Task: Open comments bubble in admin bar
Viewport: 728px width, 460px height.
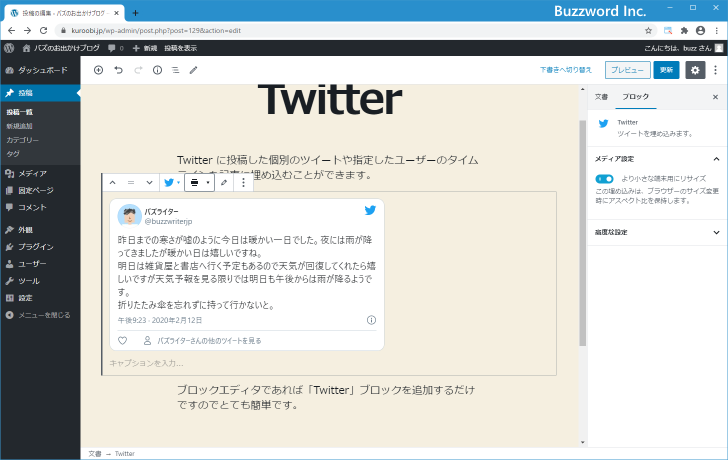Action: [x=116, y=48]
